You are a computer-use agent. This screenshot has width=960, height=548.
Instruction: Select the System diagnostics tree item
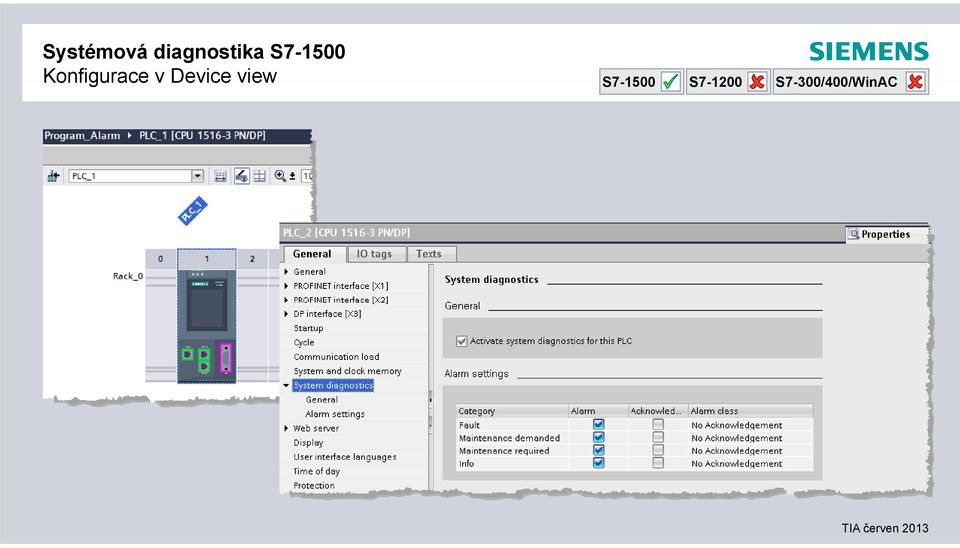[x=333, y=385]
